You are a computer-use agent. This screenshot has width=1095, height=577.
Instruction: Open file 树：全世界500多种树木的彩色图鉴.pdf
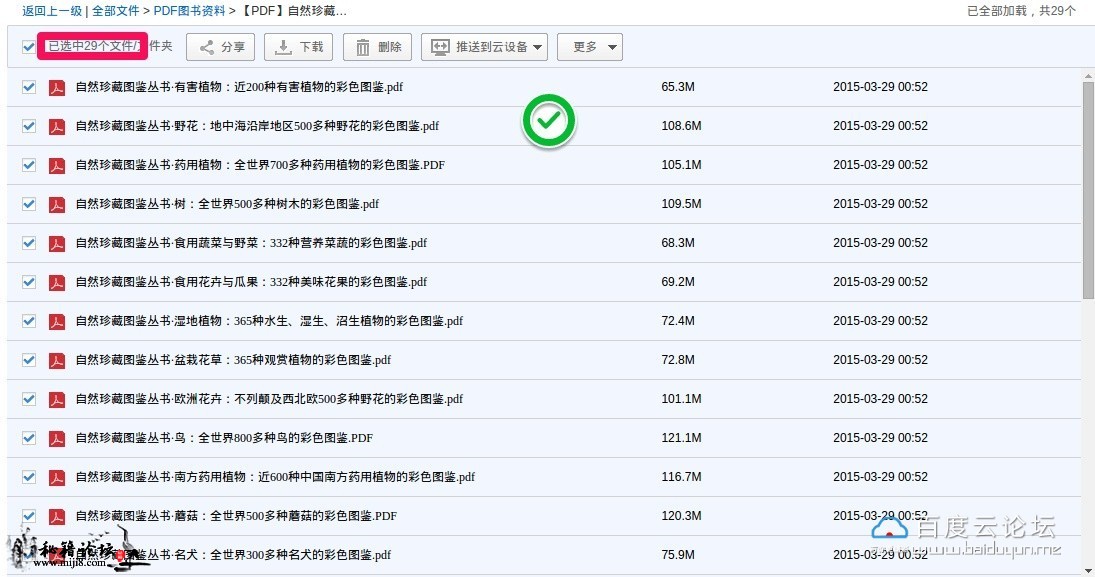click(227, 204)
